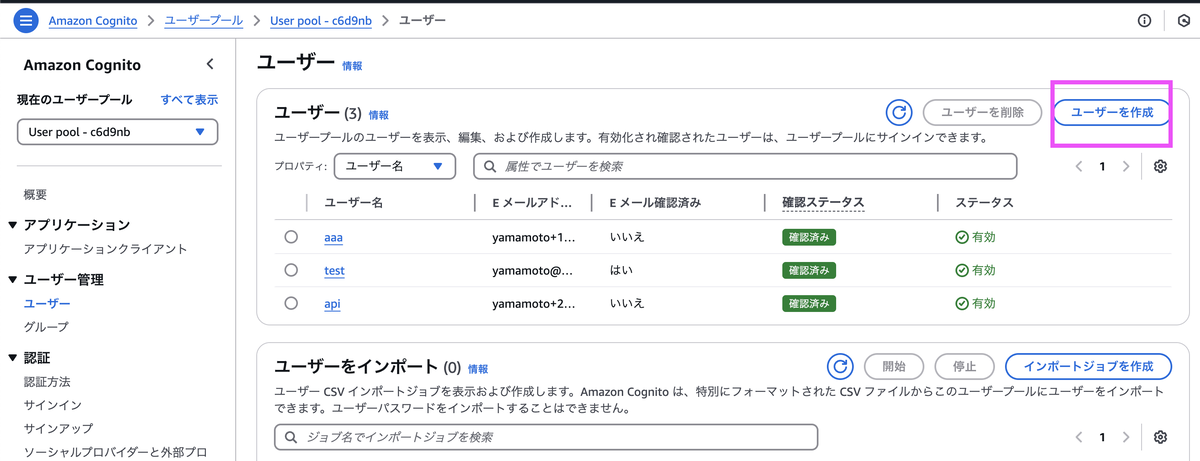Open user test link
This screenshot has width=1200, height=461.
pos(334,271)
